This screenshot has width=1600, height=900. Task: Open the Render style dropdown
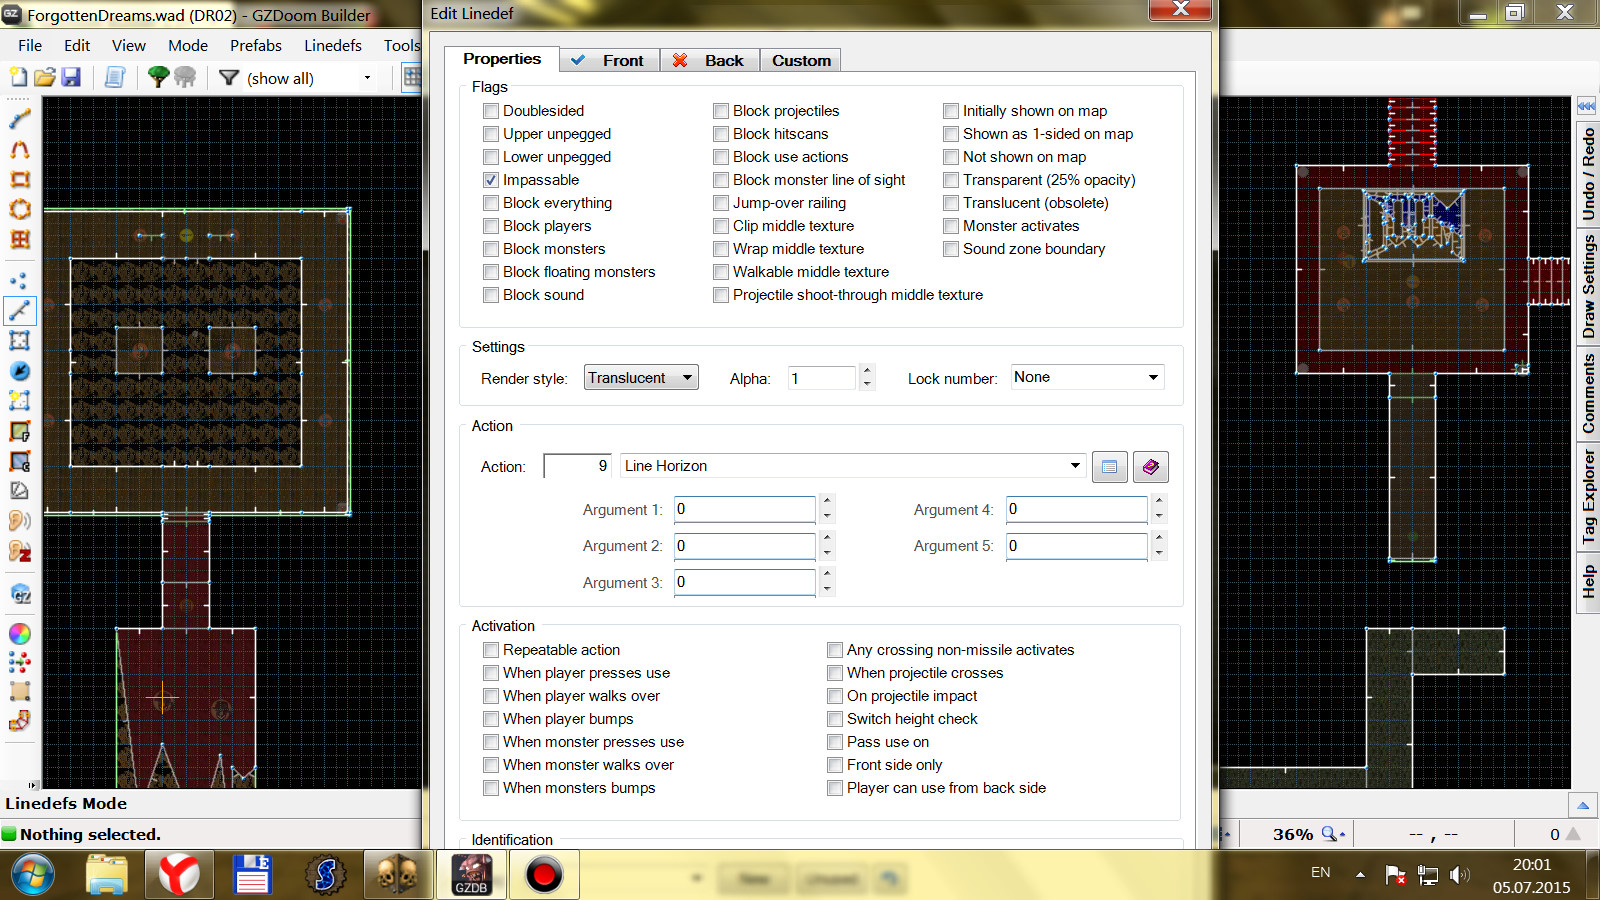click(641, 378)
